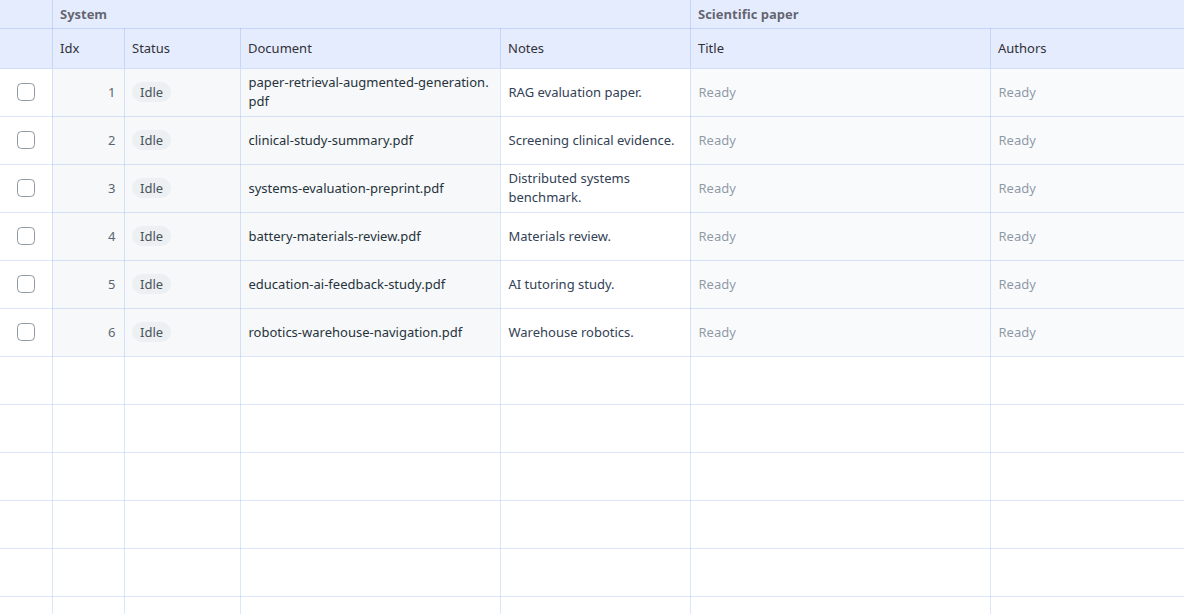Select the systems-evaluation-preprint.pdf cell
The image size is (1184, 614).
point(370,188)
